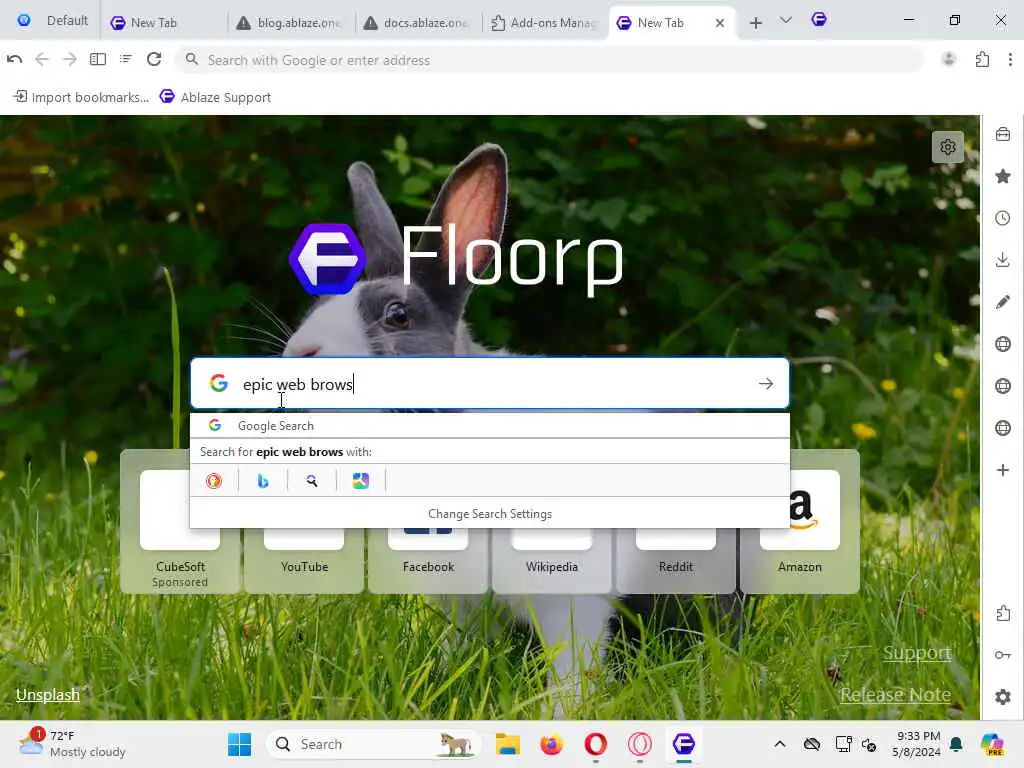Open first globe web panel in sidebar
Screen dimensions: 1024x768
[x=1003, y=344]
